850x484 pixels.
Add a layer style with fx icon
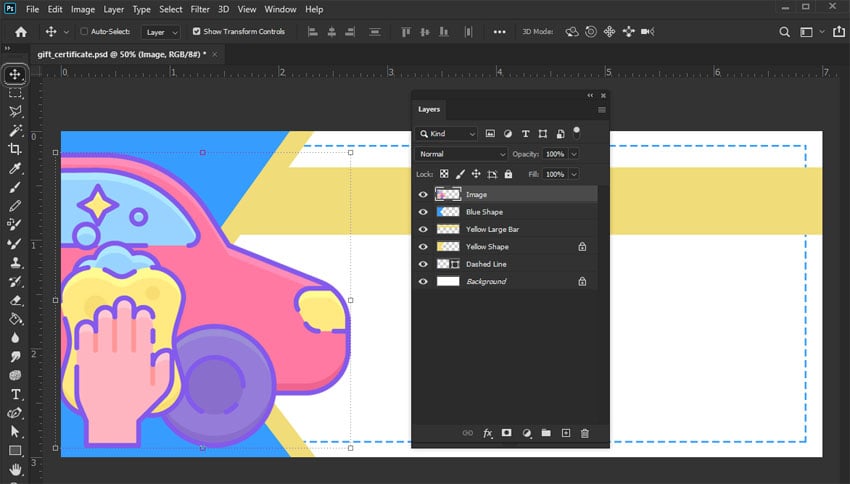point(487,433)
